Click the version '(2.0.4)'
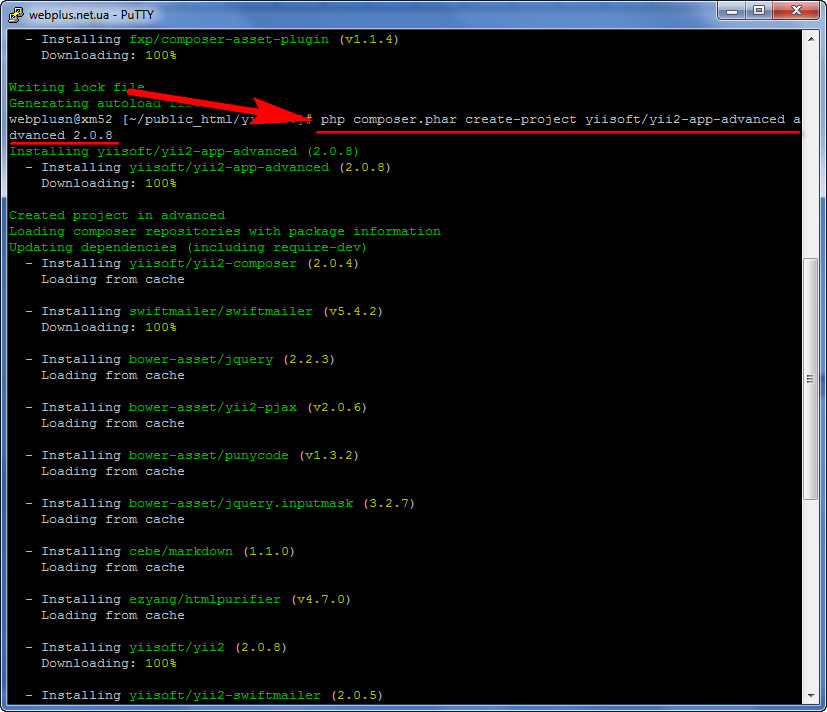Viewport: 827px width, 712px height. [333, 263]
